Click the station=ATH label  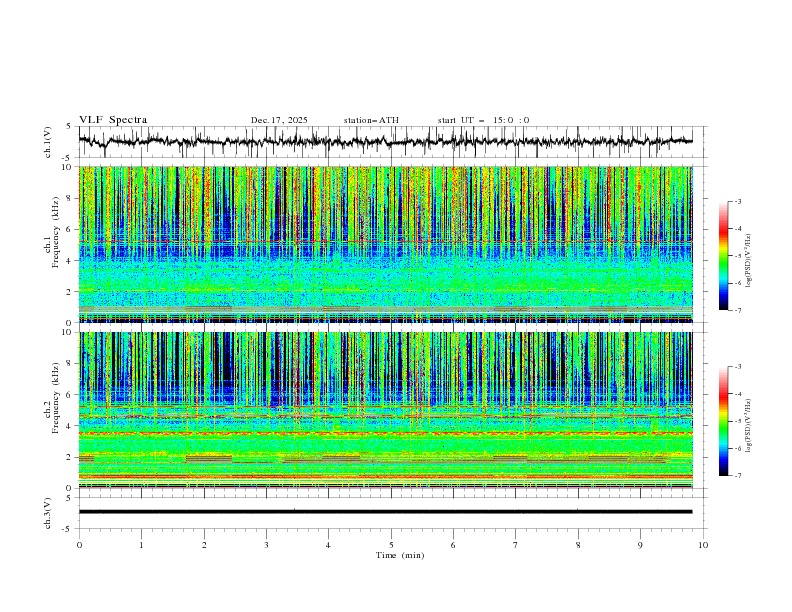pyautogui.click(x=371, y=120)
